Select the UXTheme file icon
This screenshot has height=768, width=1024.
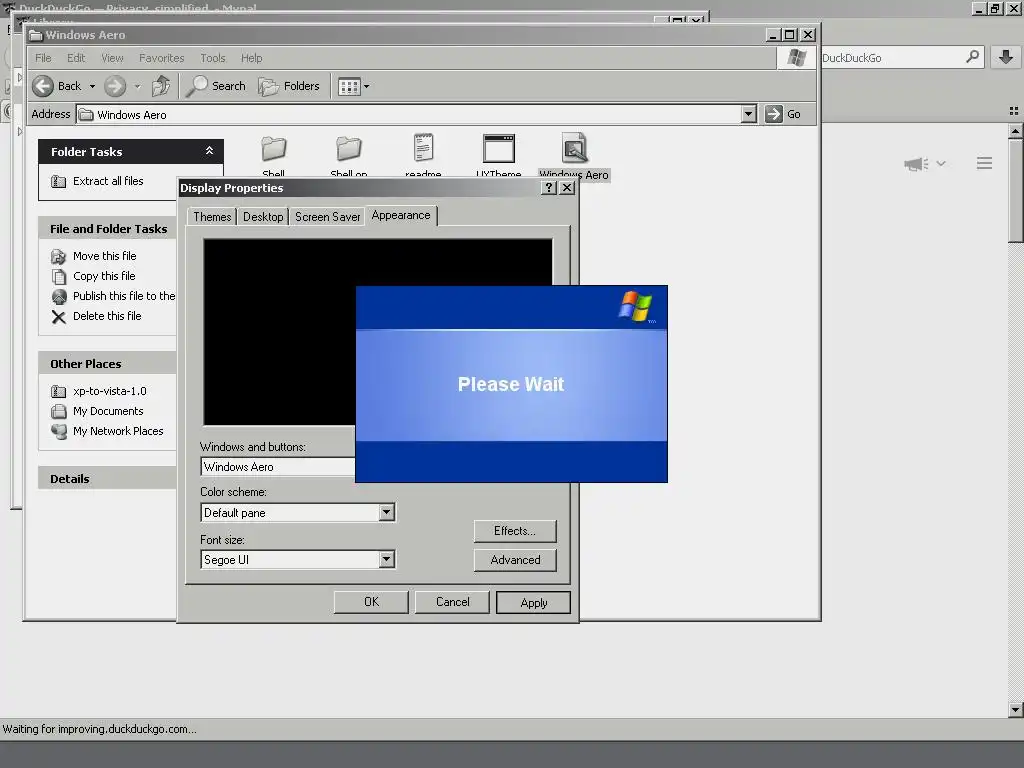point(499,149)
